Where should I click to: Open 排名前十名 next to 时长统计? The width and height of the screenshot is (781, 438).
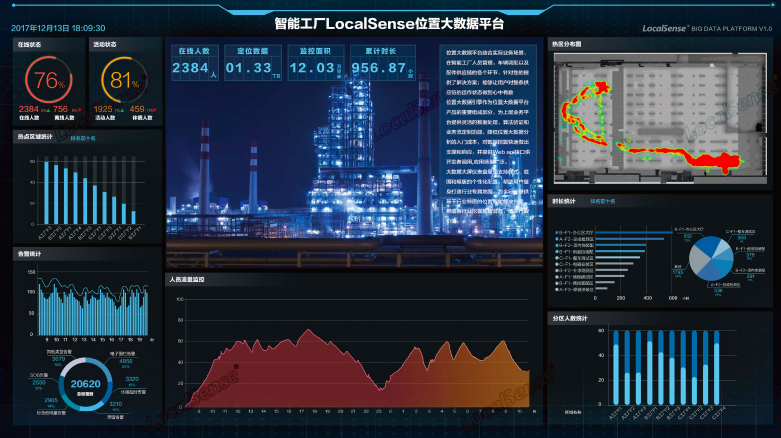click(603, 201)
